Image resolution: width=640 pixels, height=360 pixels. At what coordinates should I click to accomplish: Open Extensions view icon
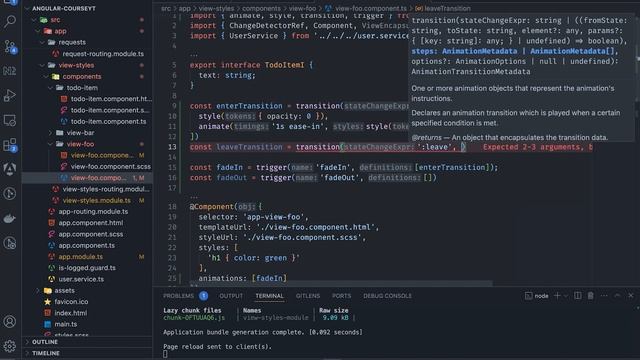pos(10,145)
